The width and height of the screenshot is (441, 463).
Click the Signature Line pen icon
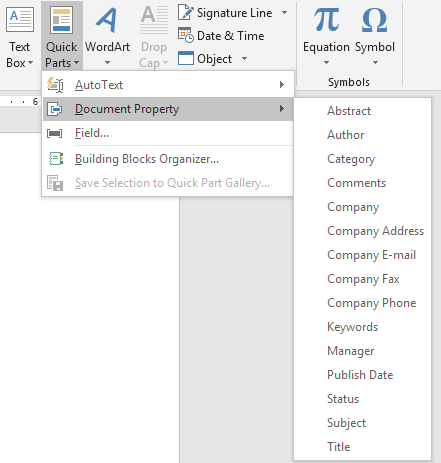185,13
